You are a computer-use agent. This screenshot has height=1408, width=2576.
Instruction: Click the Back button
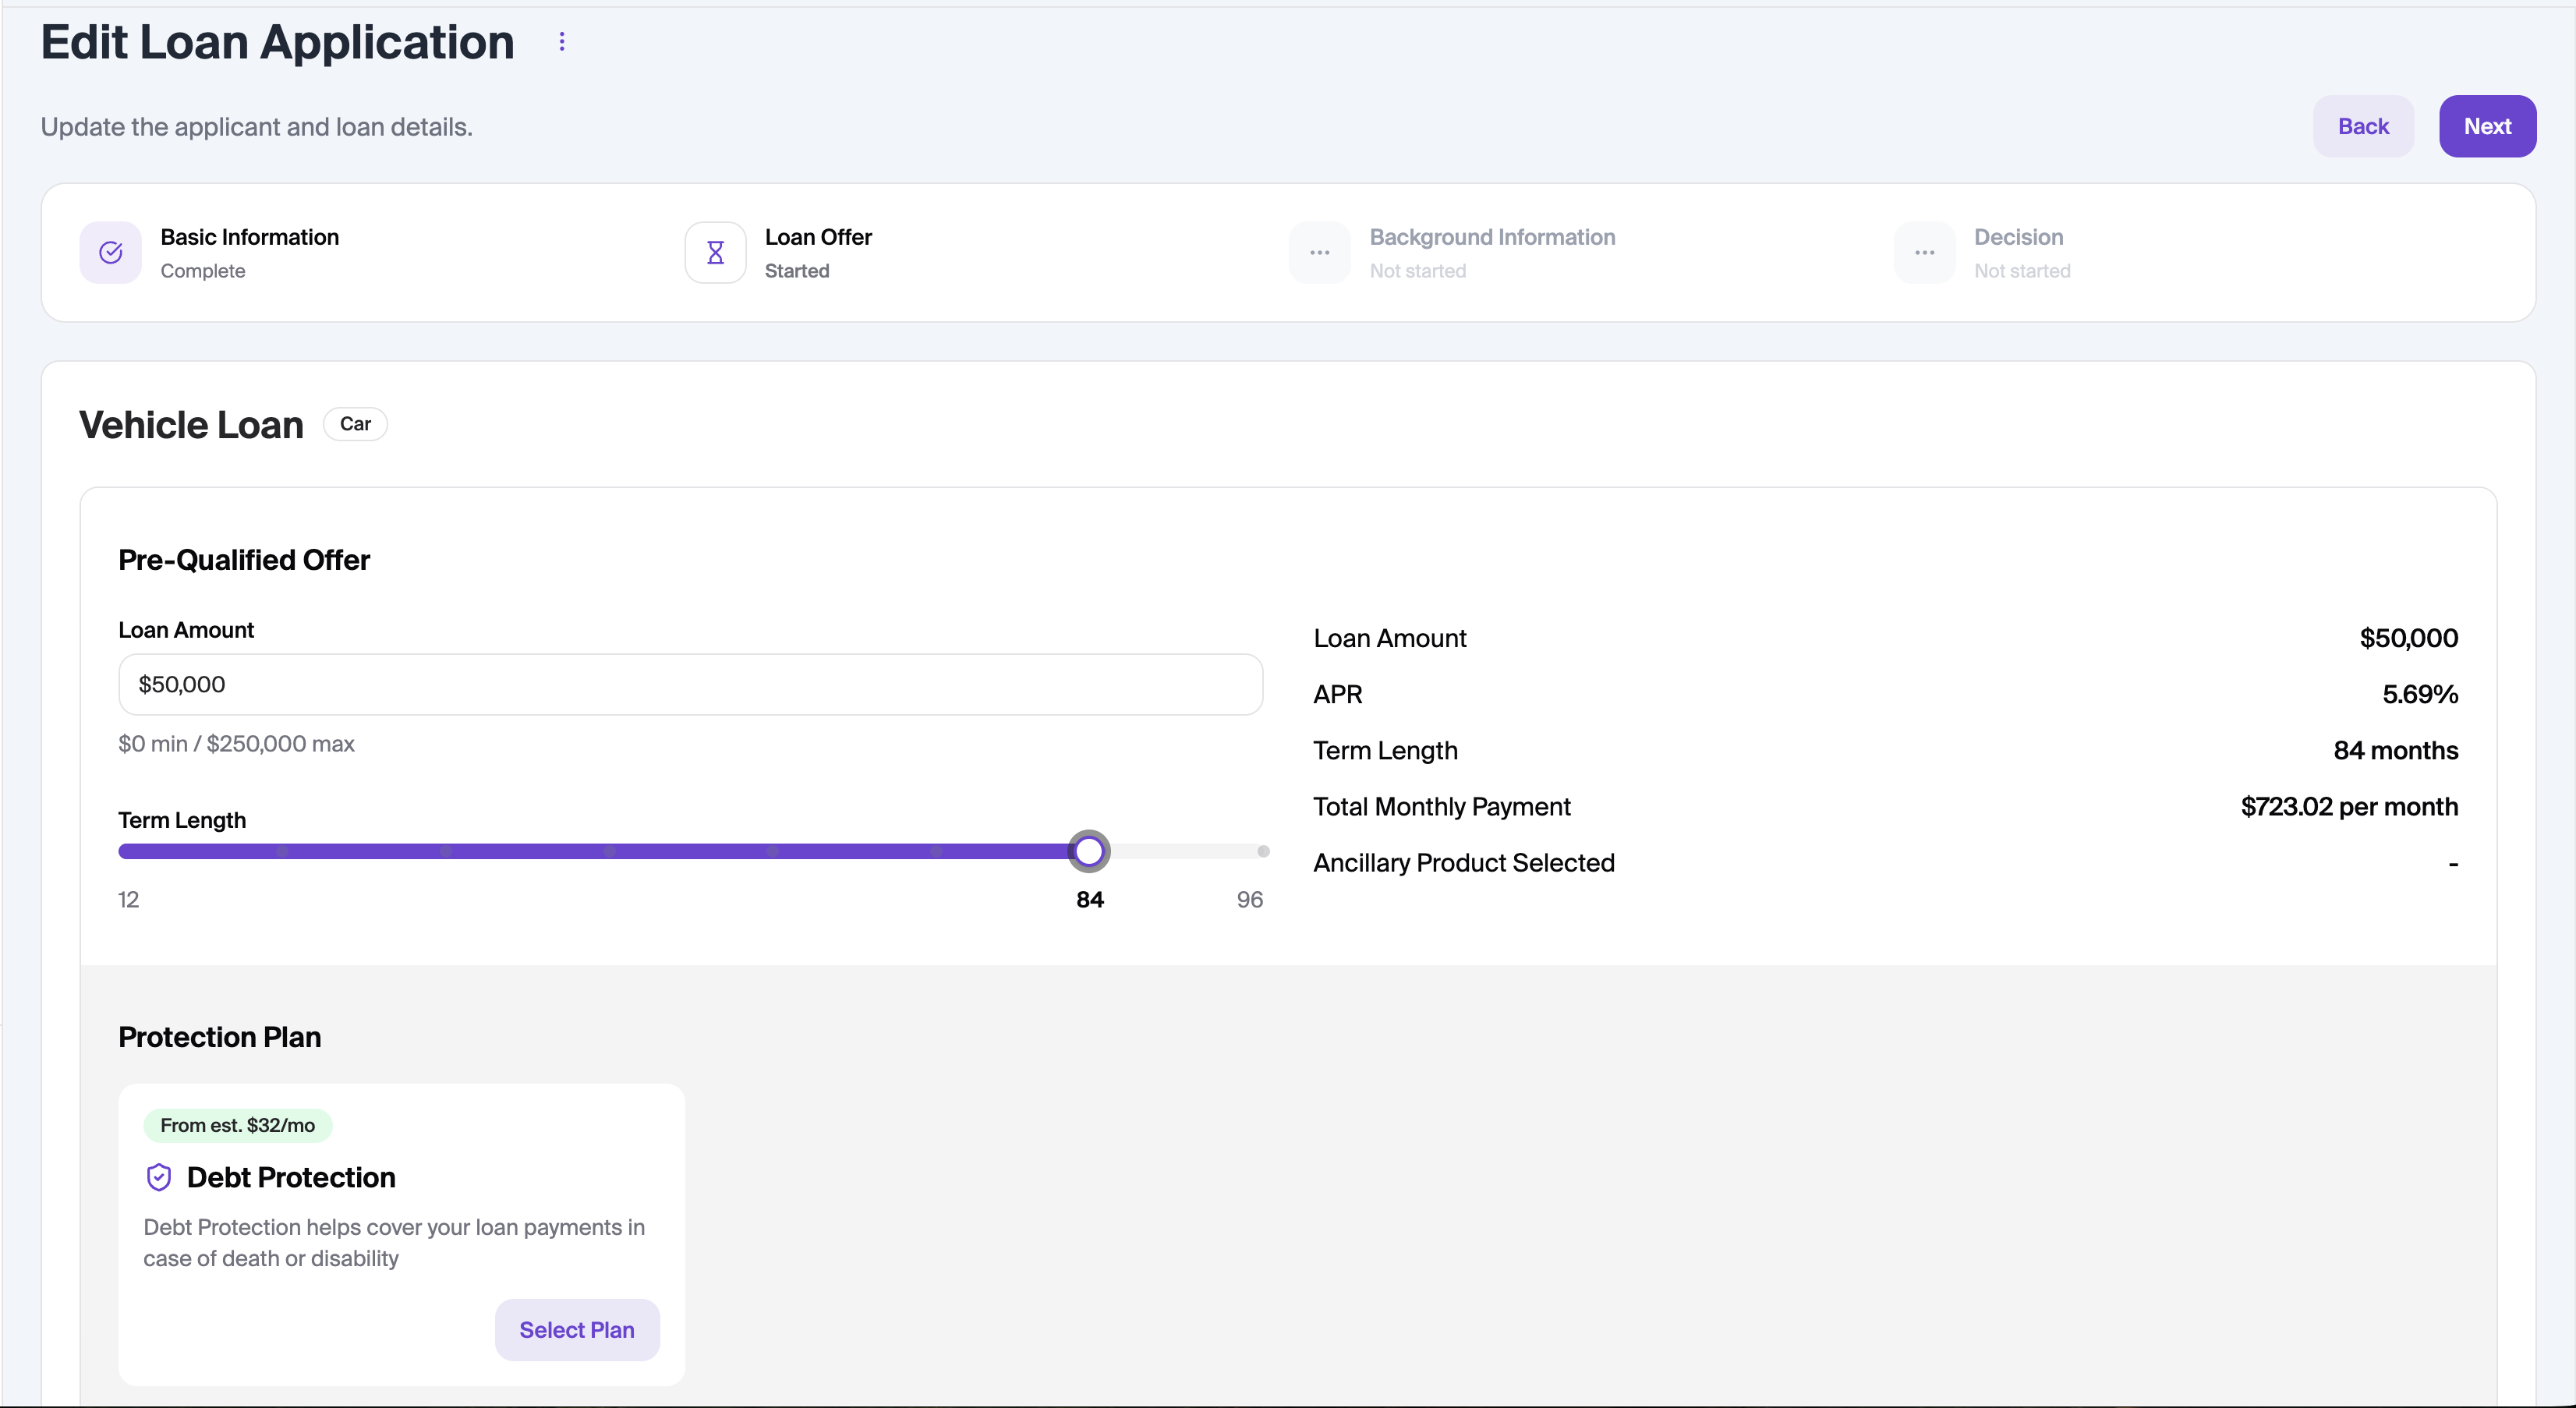click(x=2363, y=126)
